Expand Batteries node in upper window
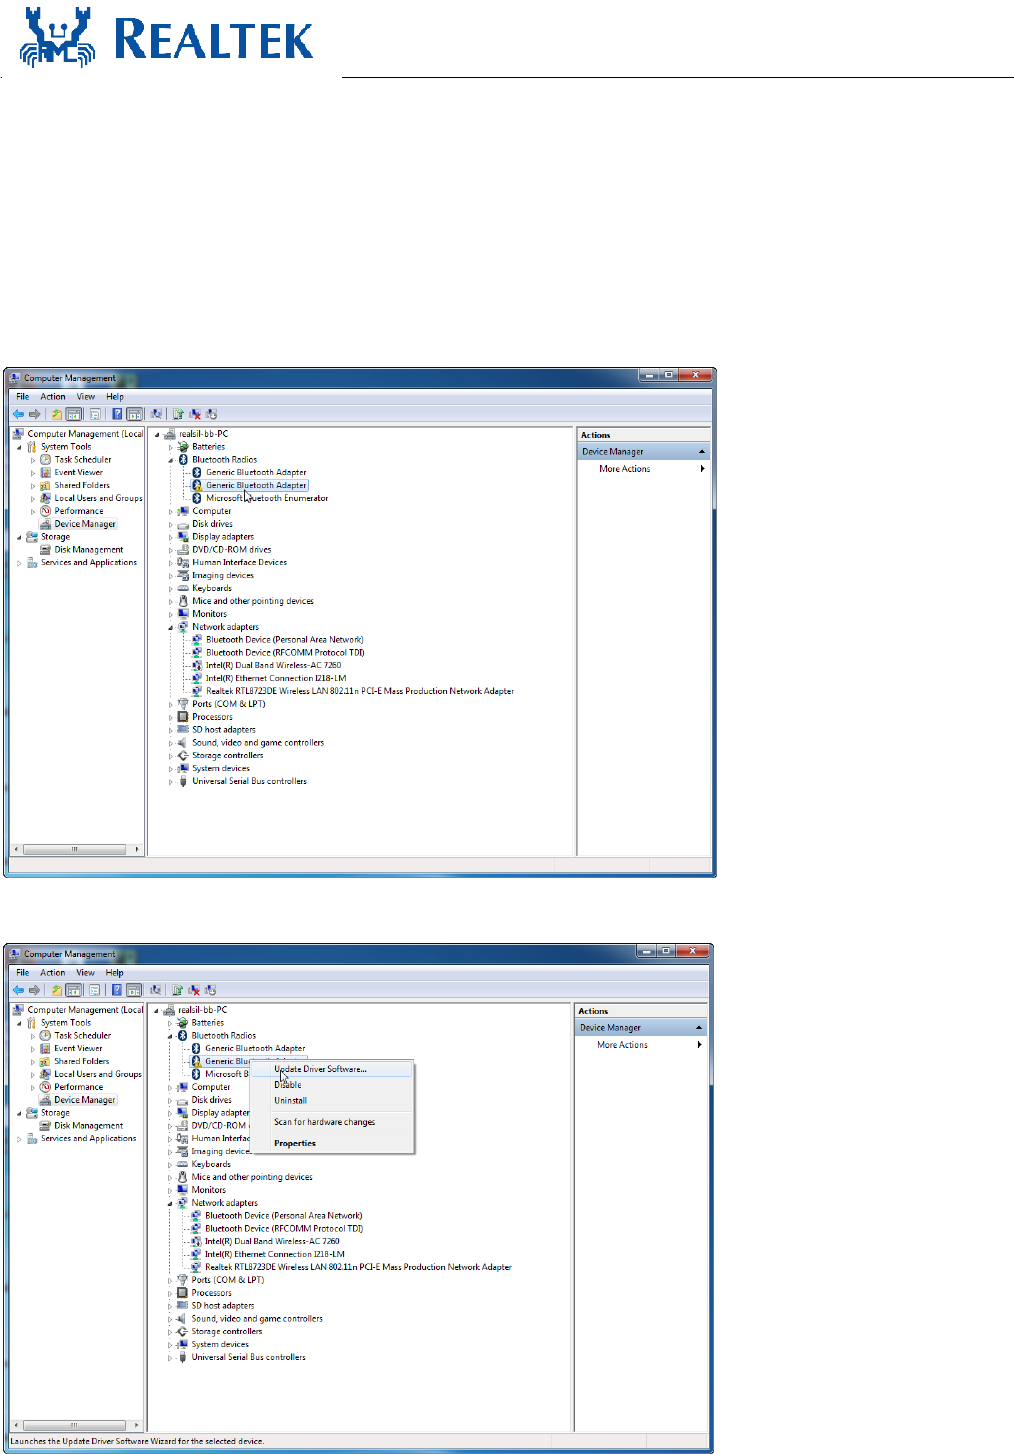This screenshot has height=1454, width=1014. pyautogui.click(x=171, y=447)
